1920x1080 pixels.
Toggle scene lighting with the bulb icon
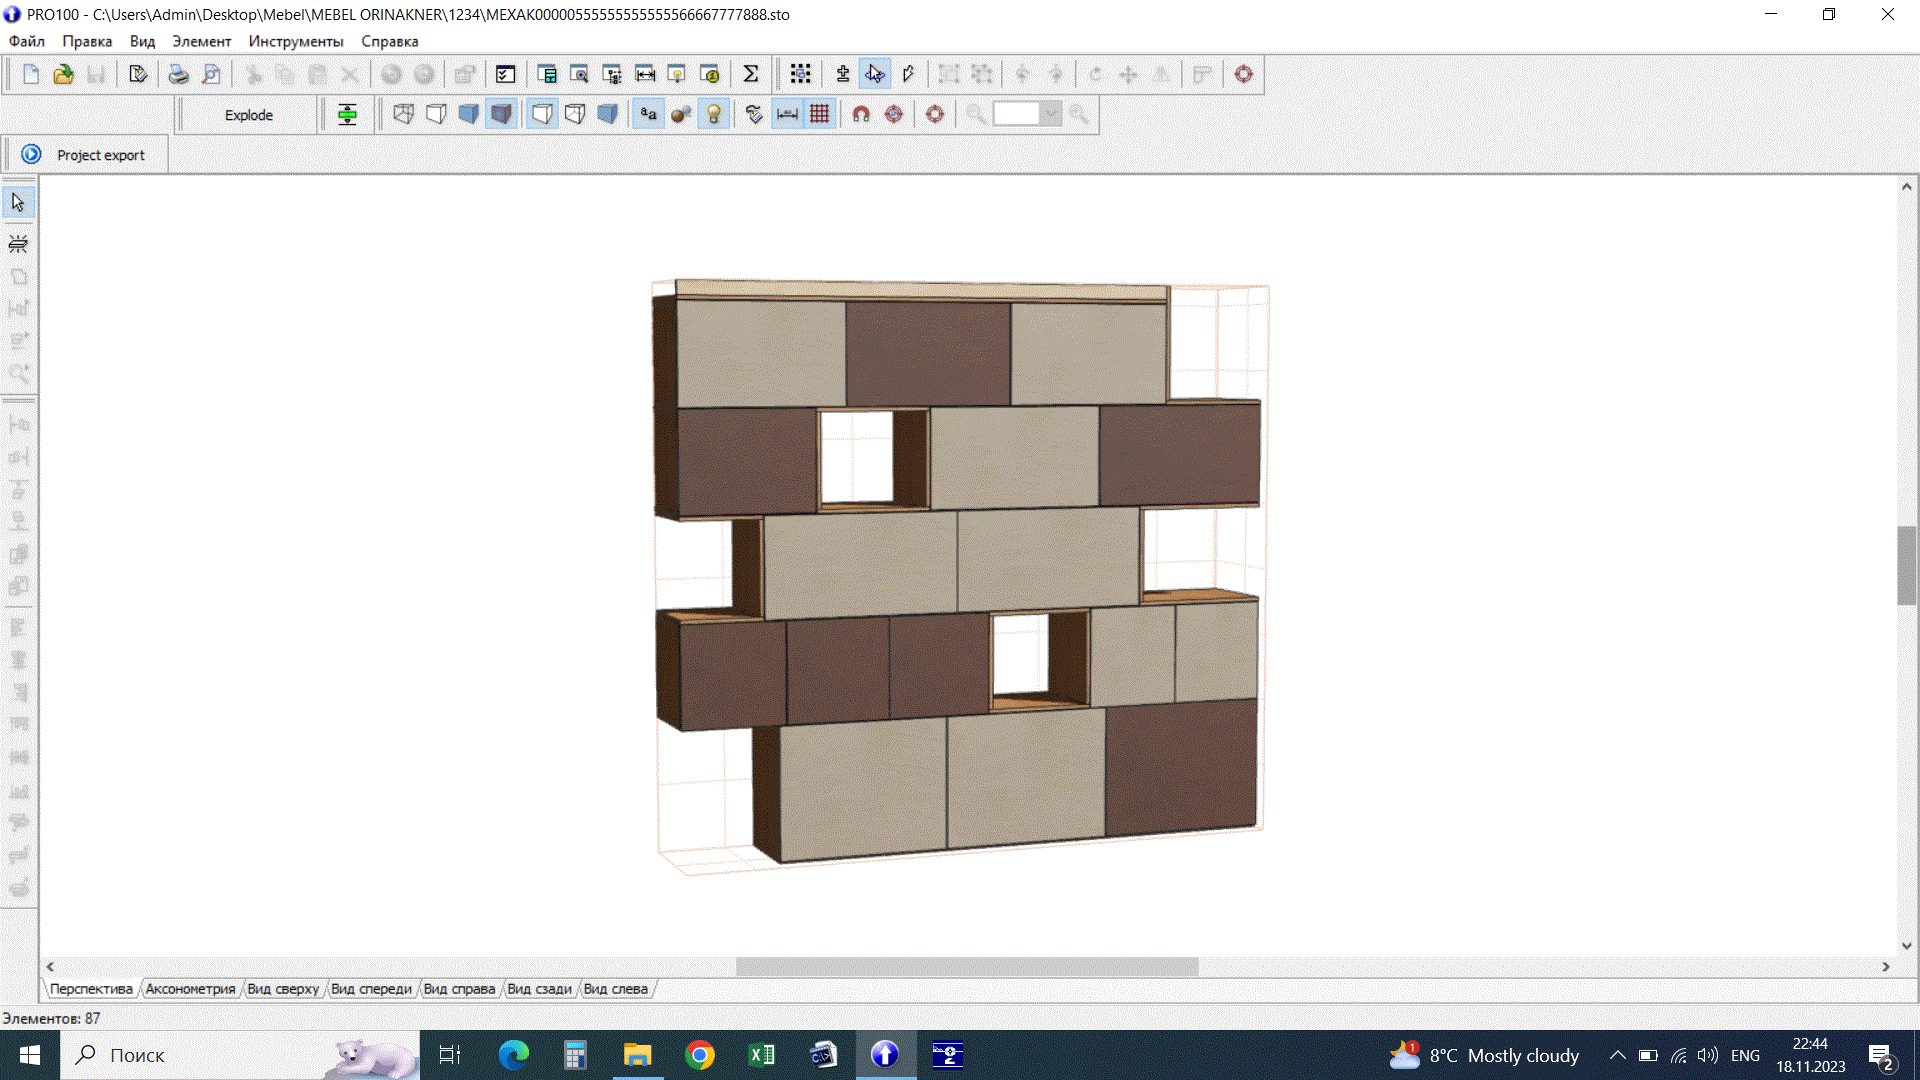click(714, 114)
